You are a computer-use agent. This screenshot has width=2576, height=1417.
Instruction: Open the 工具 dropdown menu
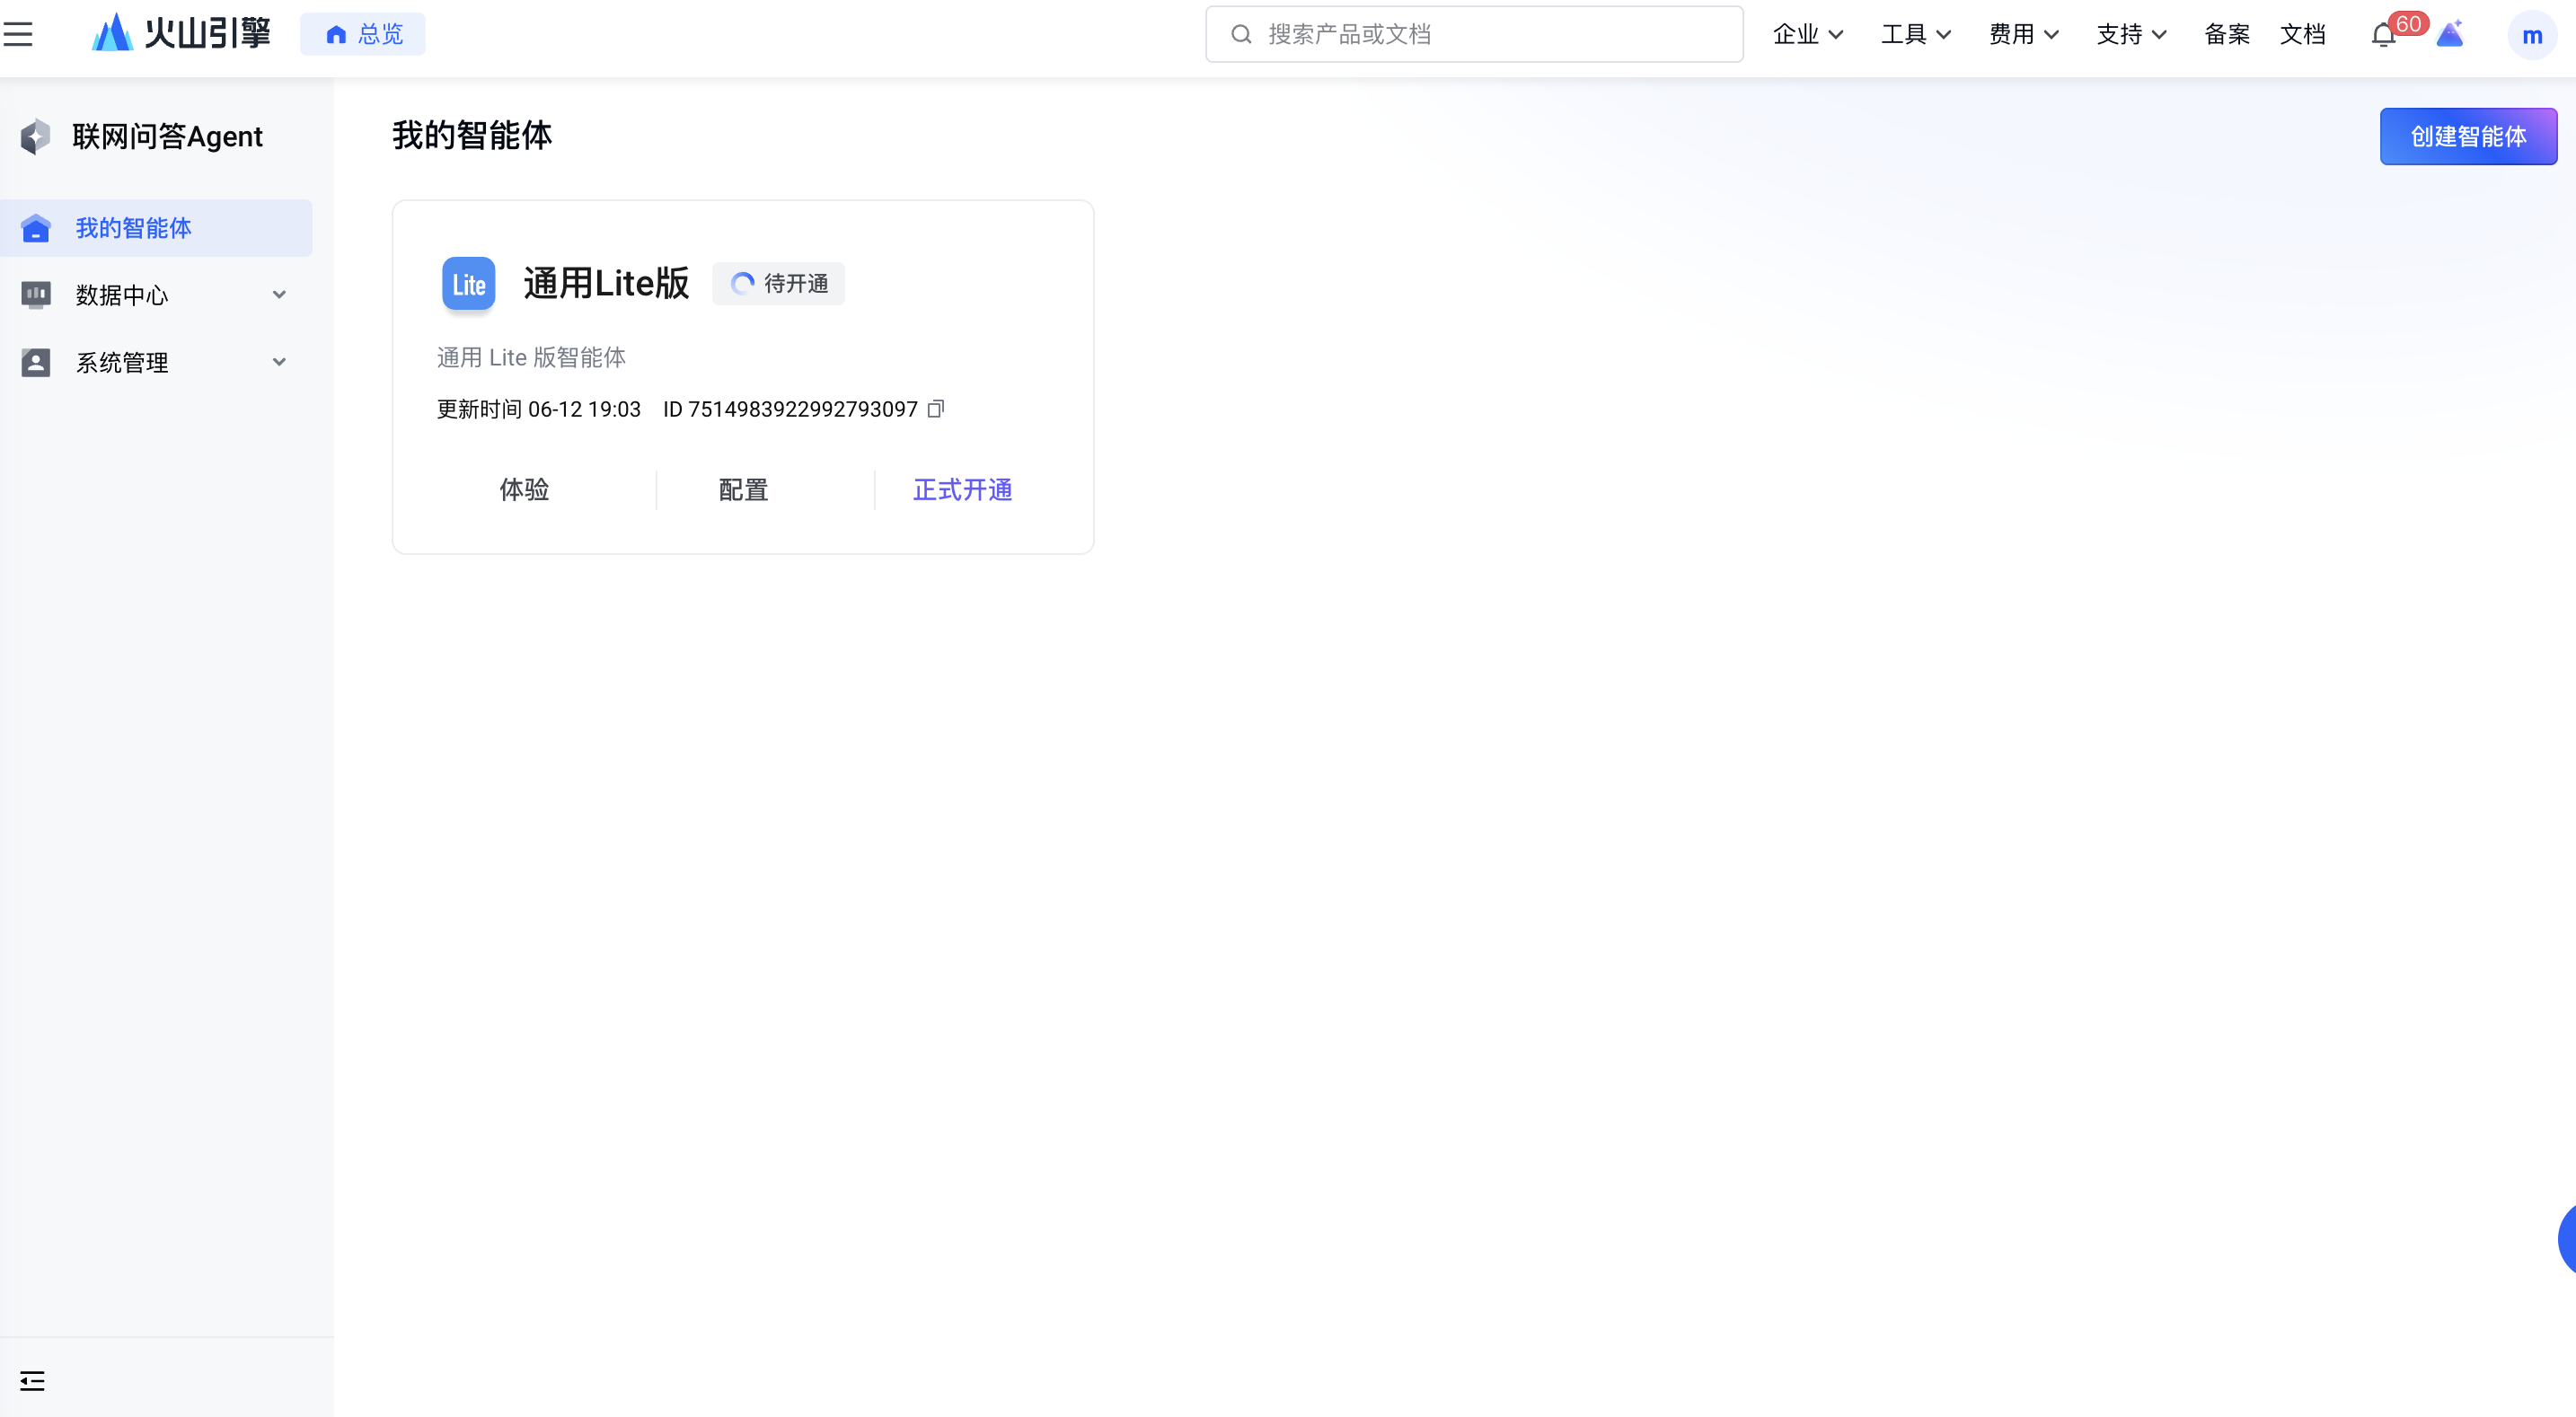1915,35
